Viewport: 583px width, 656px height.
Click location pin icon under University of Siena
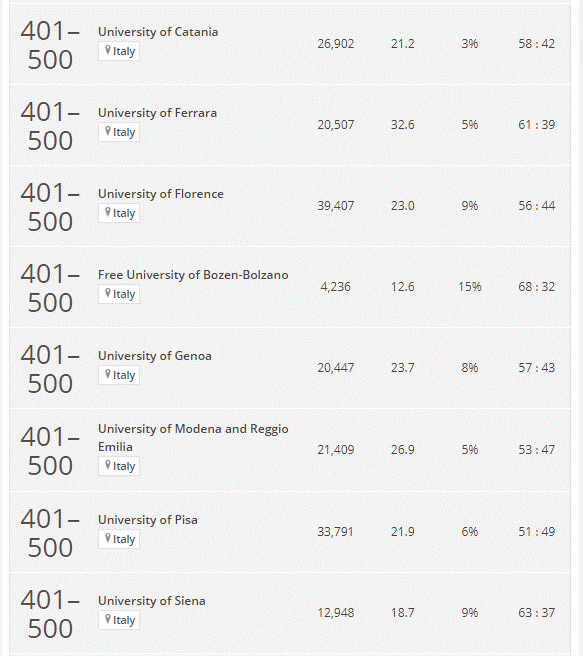(x=107, y=619)
